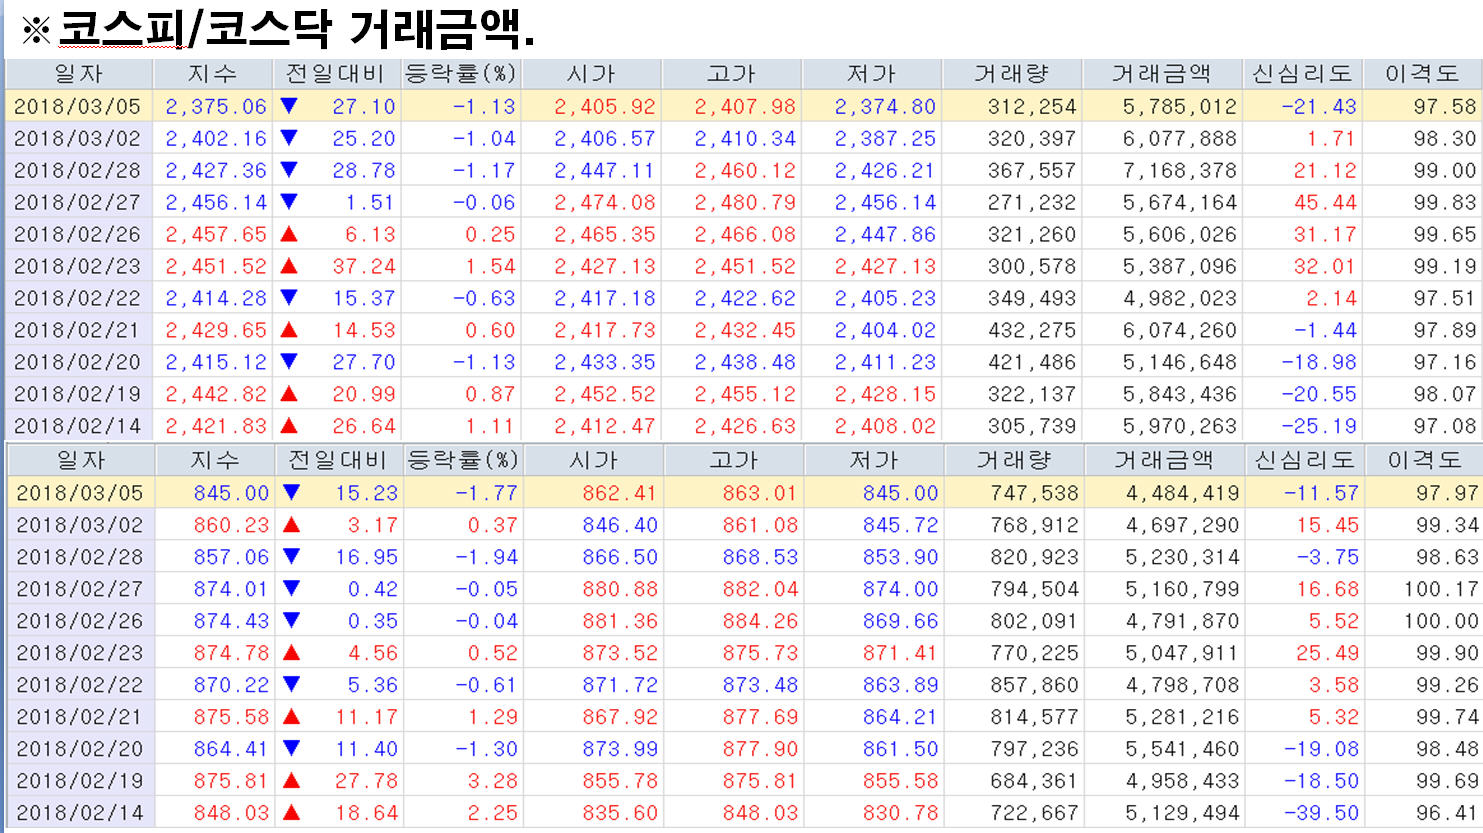Click the red up arrow beside 18.64

coord(292,812)
